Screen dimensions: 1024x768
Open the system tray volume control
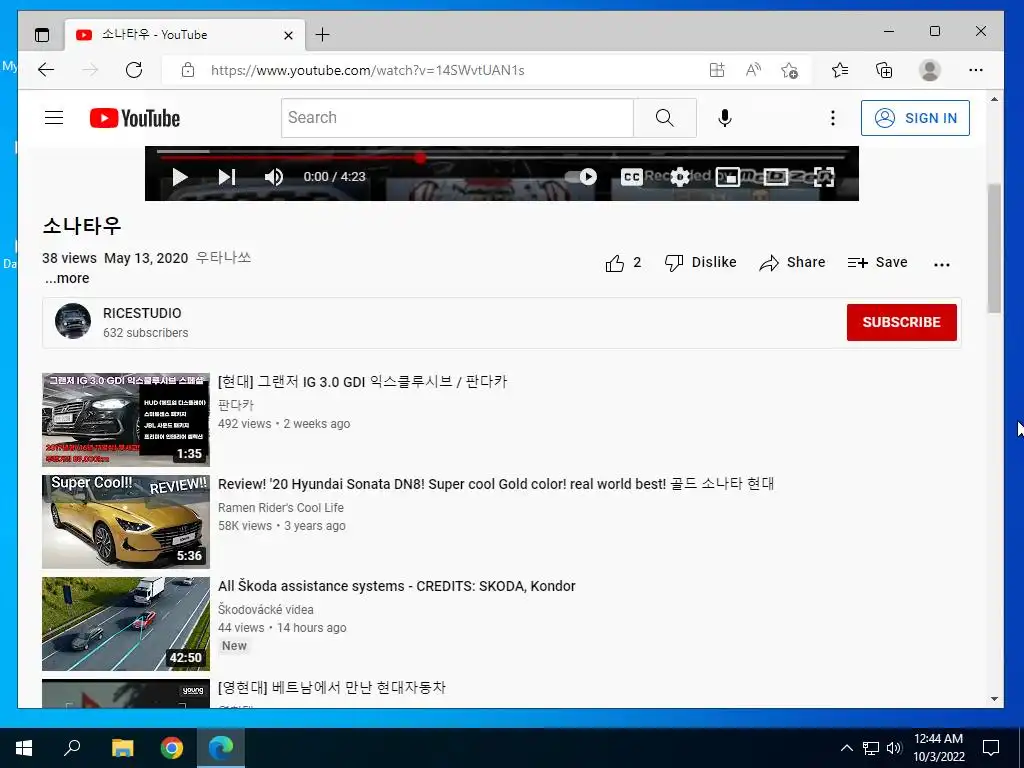click(894, 748)
